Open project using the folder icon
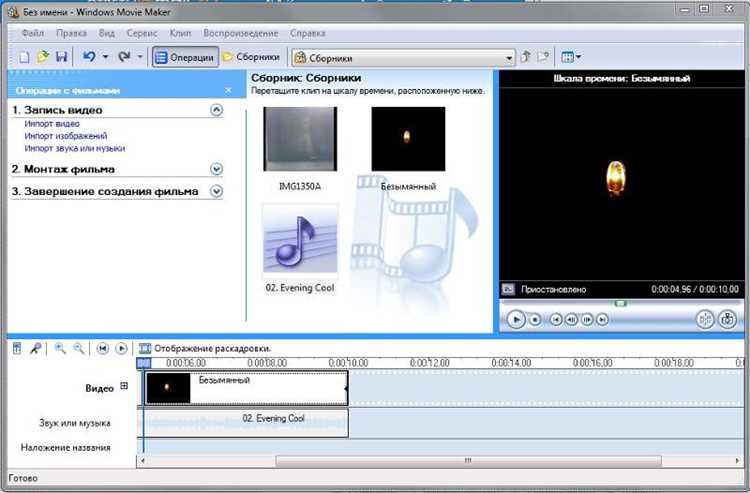Image resolution: width=750 pixels, height=493 pixels. pos(43,57)
